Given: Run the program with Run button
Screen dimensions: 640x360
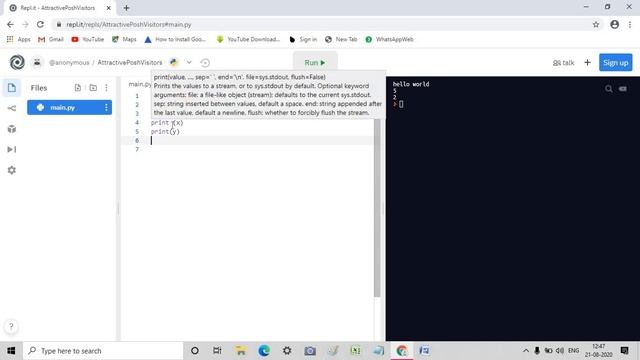Looking at the screenshot, I should click(315, 62).
